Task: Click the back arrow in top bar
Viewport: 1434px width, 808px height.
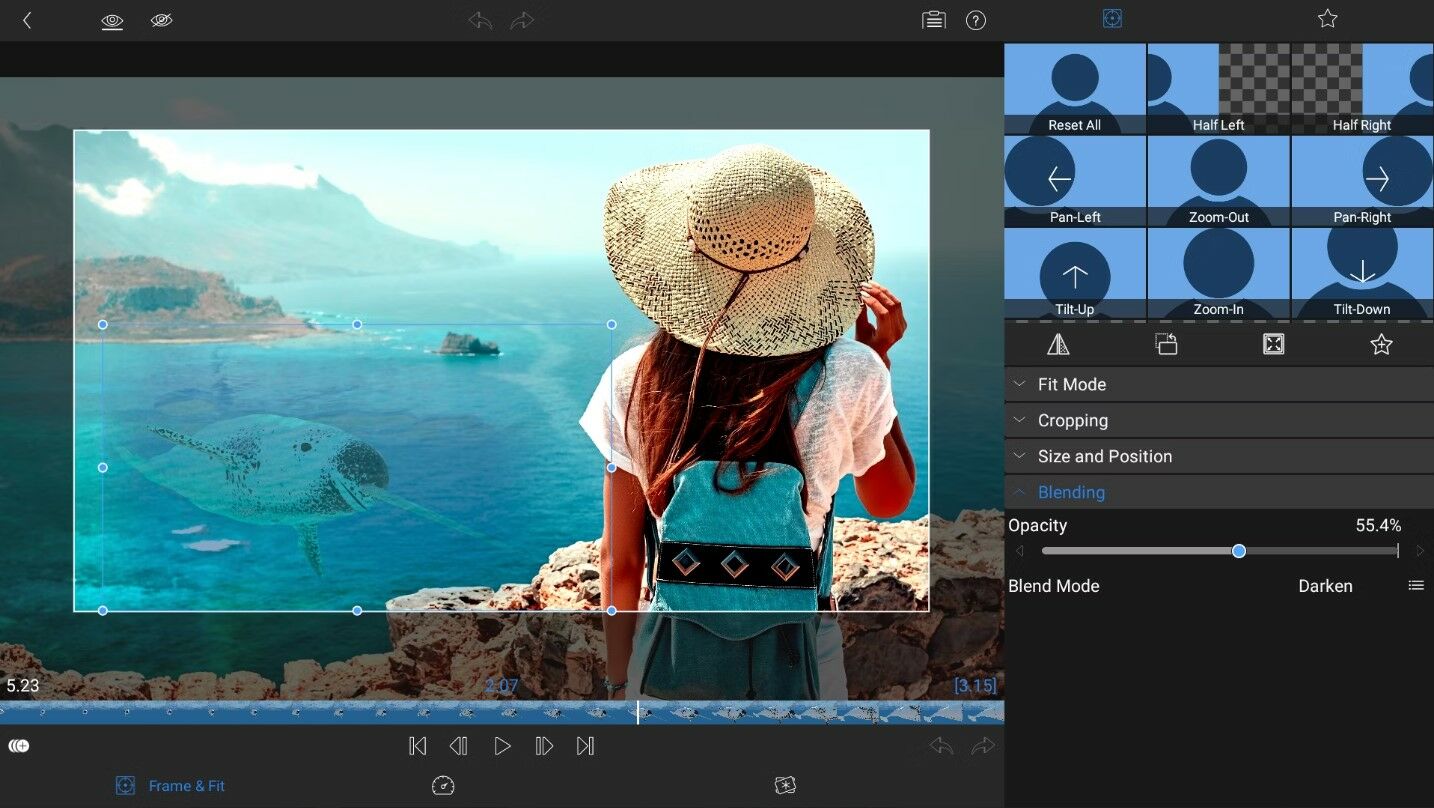Action: click(27, 20)
